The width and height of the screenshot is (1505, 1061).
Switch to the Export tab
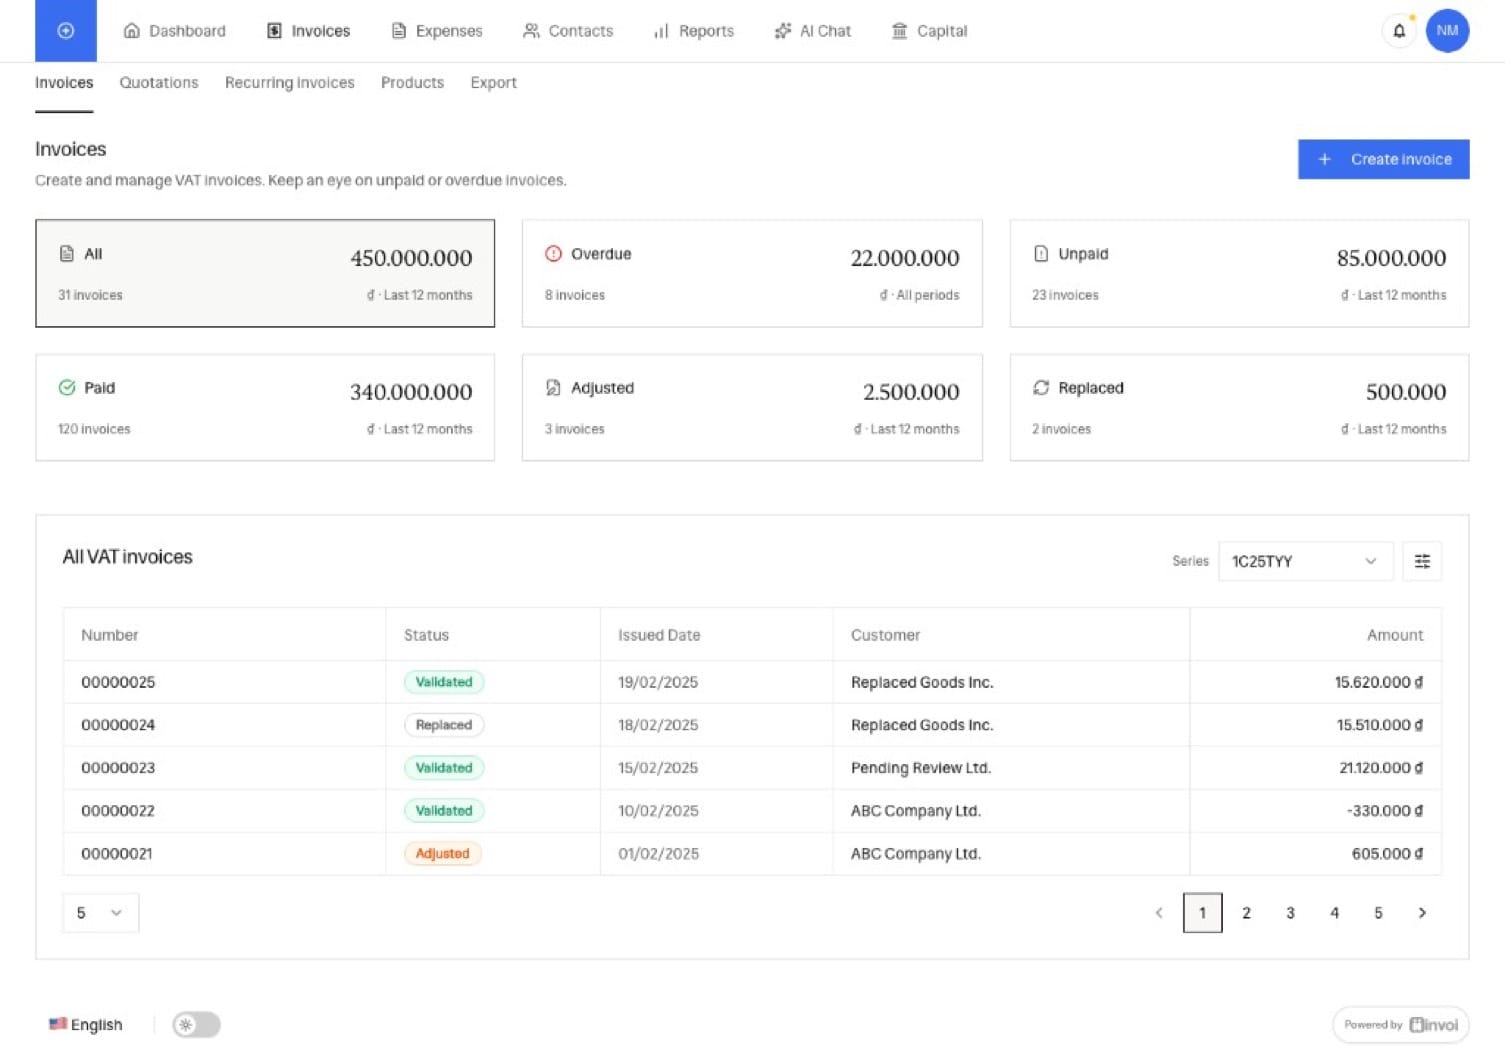(x=494, y=83)
